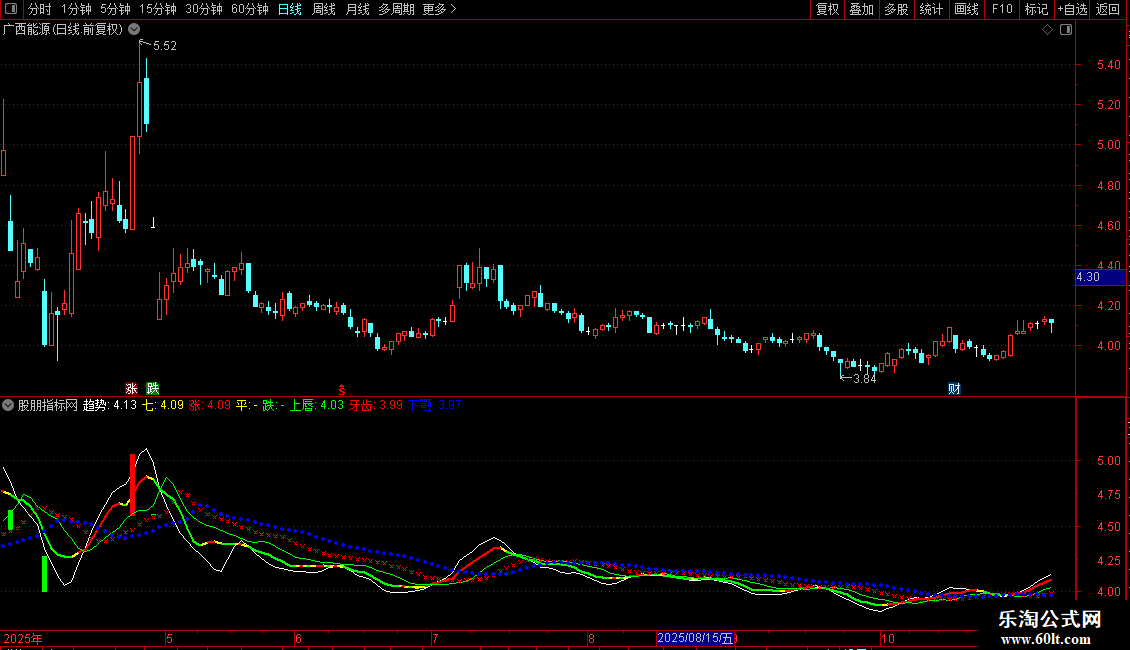The width and height of the screenshot is (1130, 650).
Task: Switch to 分时 view
Action: pos(40,9)
